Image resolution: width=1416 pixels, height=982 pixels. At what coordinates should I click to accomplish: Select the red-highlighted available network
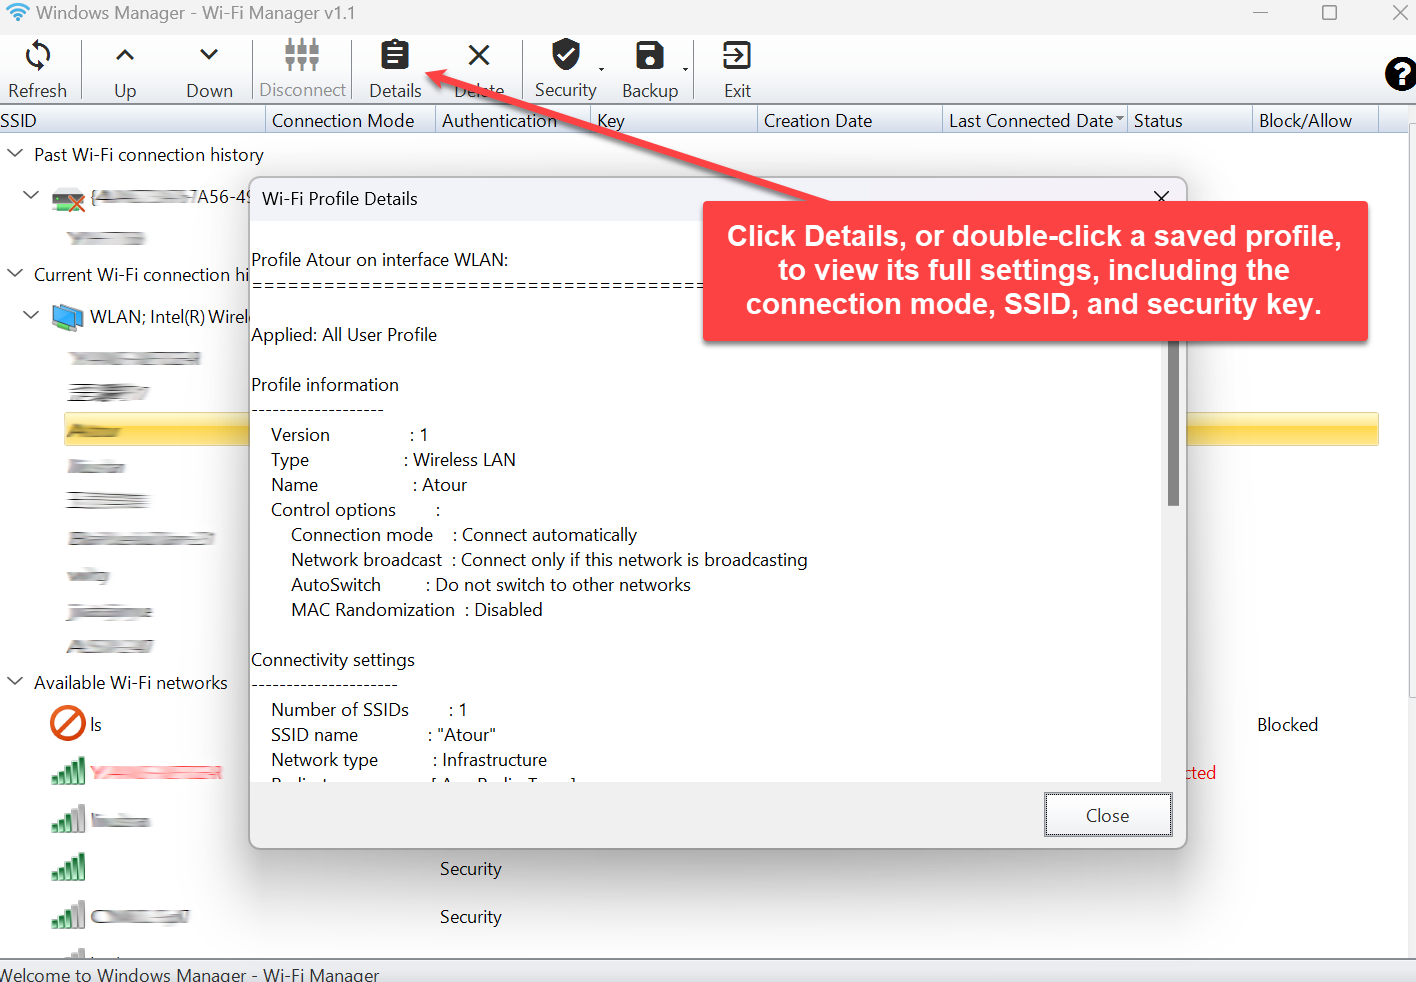click(156, 772)
